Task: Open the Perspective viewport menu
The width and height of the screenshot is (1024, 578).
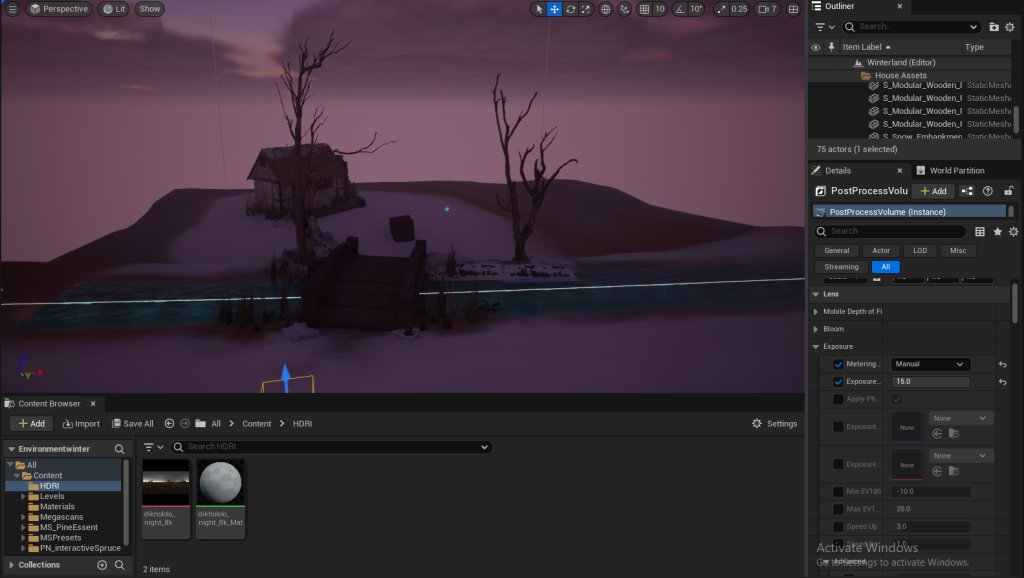Action: point(58,9)
